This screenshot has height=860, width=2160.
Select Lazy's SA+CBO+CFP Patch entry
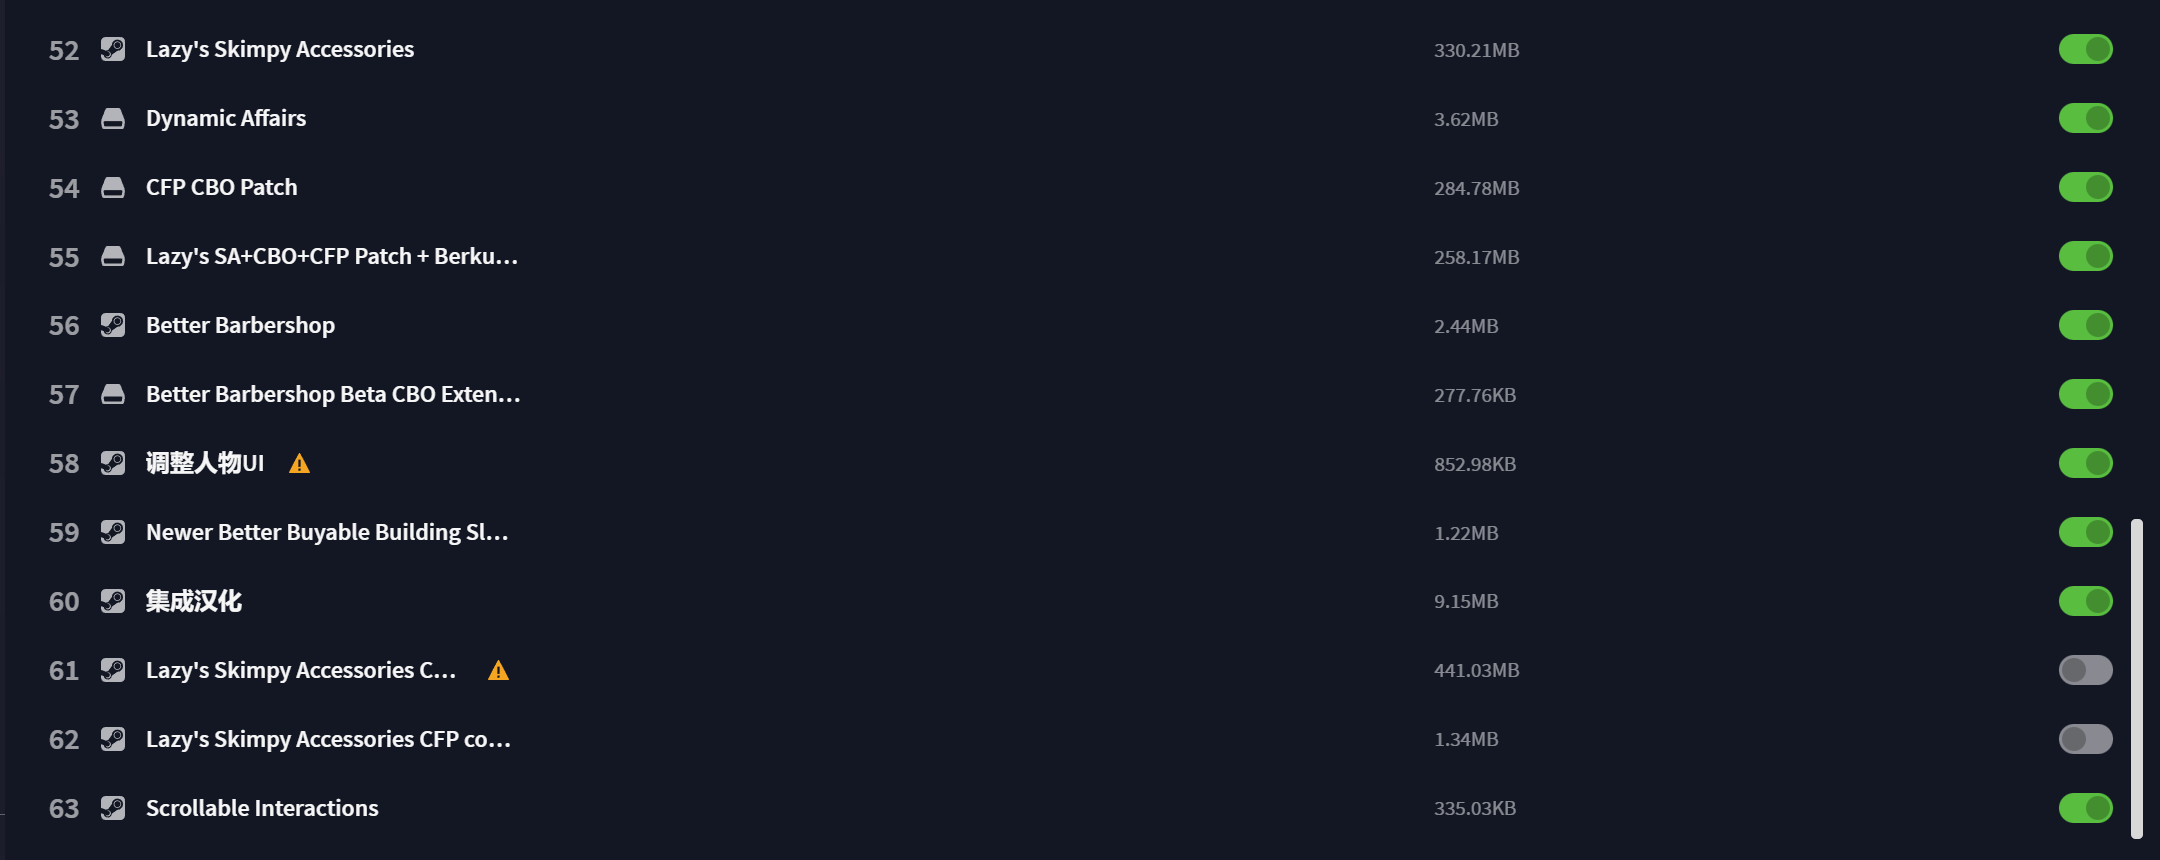(x=332, y=256)
